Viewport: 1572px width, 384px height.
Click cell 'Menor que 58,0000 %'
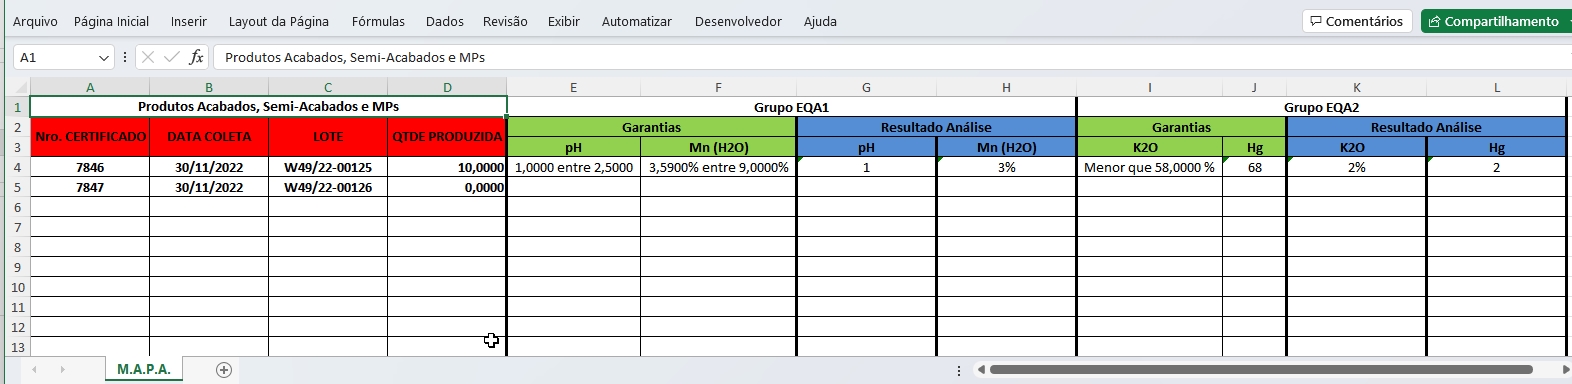(x=1149, y=167)
